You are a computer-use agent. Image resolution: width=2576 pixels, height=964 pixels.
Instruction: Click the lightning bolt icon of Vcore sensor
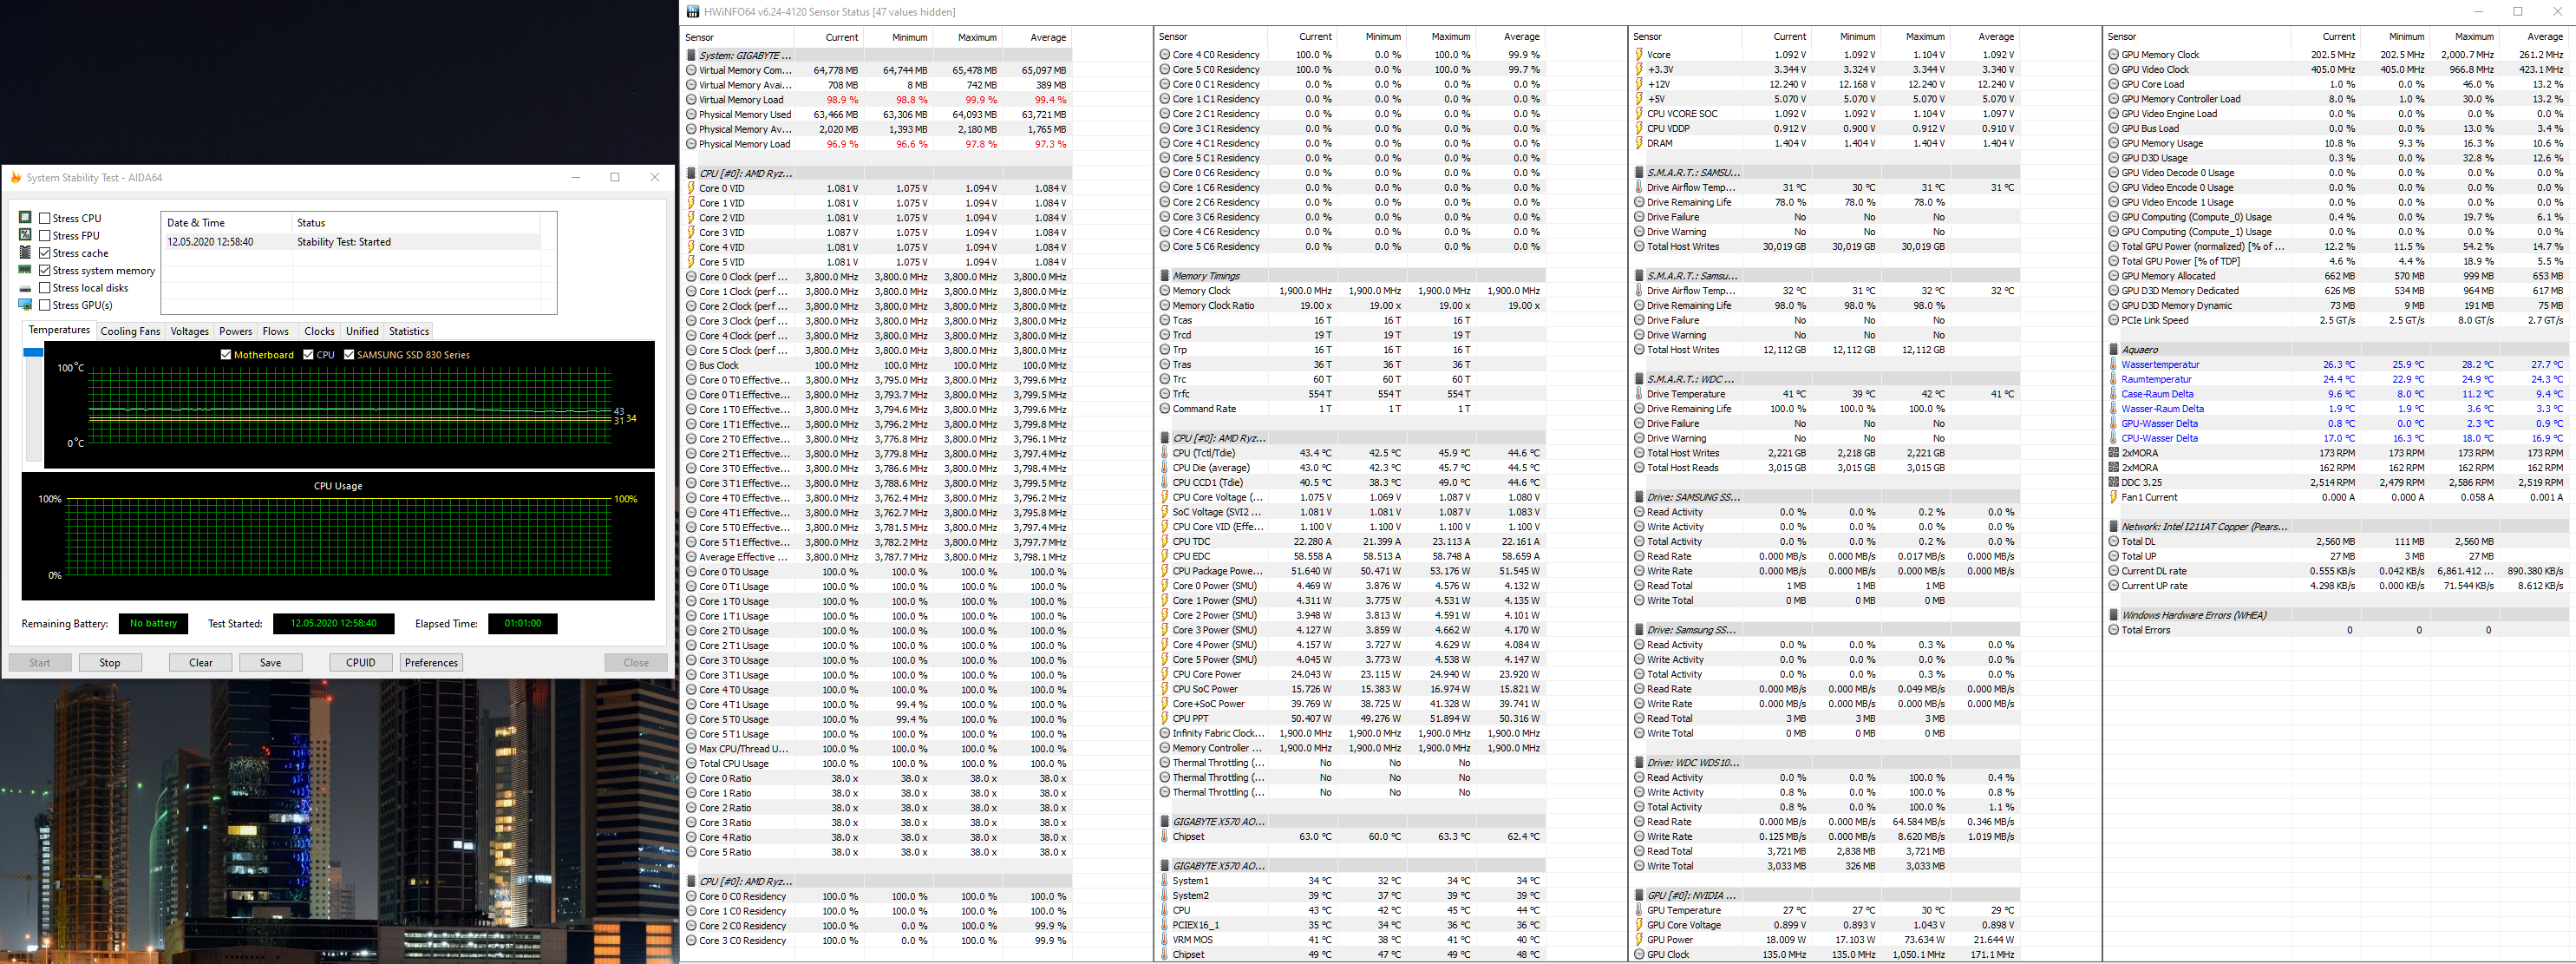coord(1639,55)
